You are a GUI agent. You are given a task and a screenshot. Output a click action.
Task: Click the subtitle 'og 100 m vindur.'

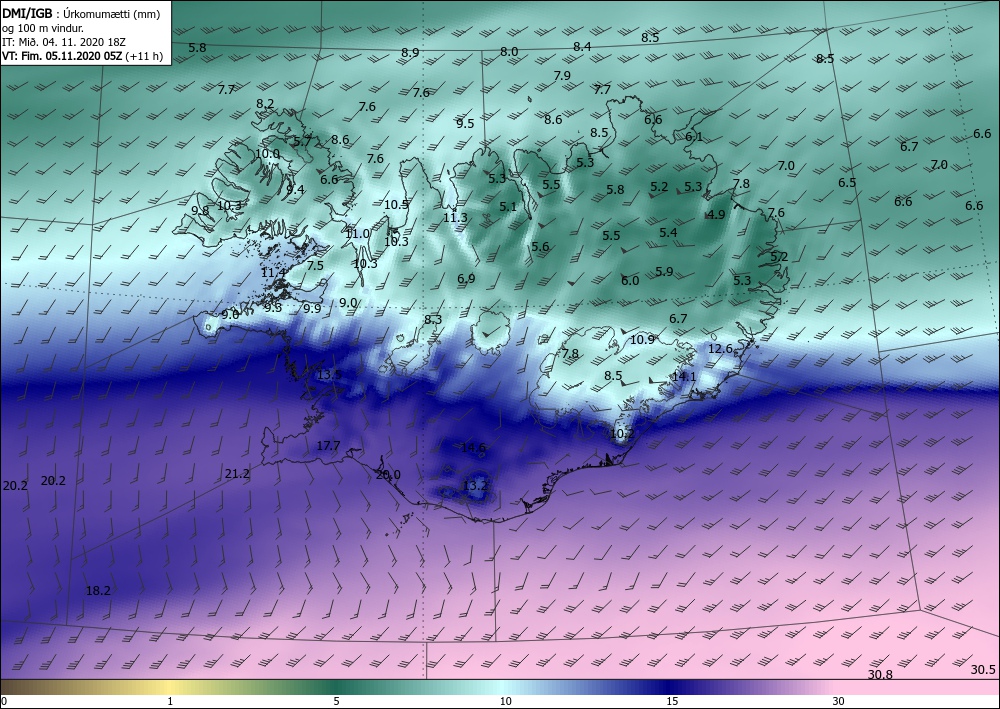[43, 28]
